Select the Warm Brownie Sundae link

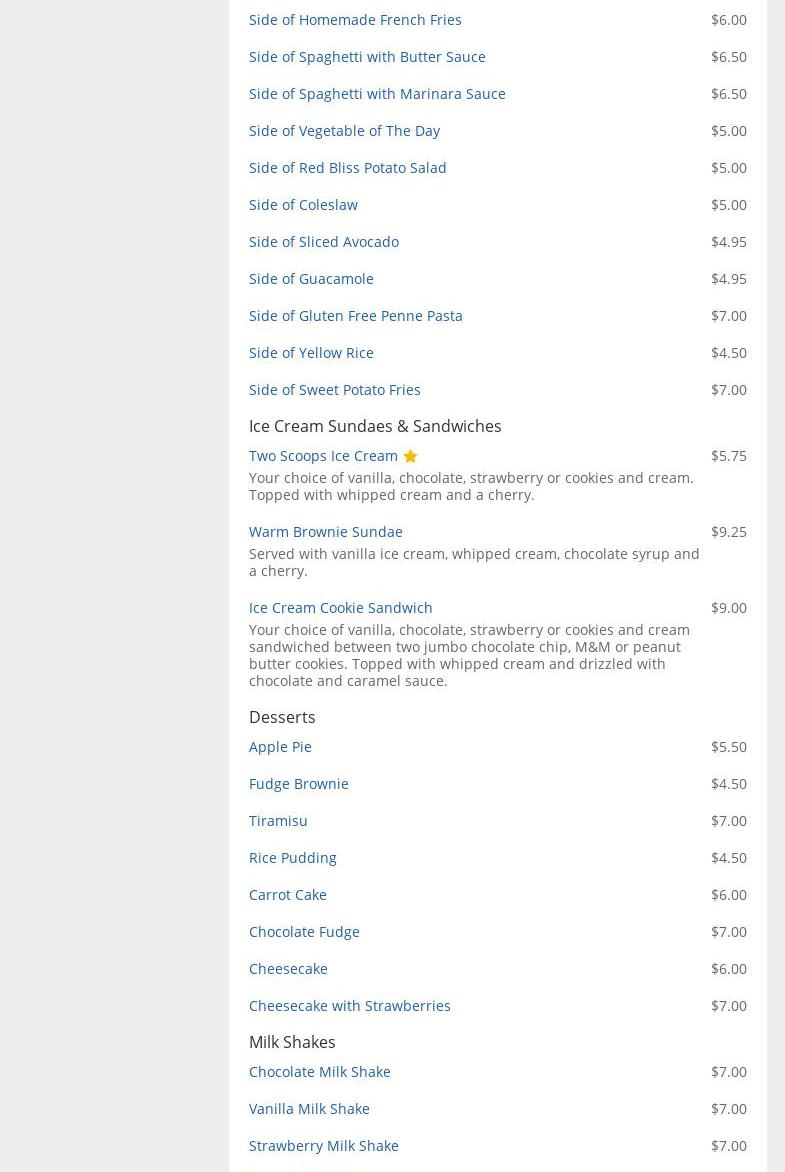pos(325,532)
